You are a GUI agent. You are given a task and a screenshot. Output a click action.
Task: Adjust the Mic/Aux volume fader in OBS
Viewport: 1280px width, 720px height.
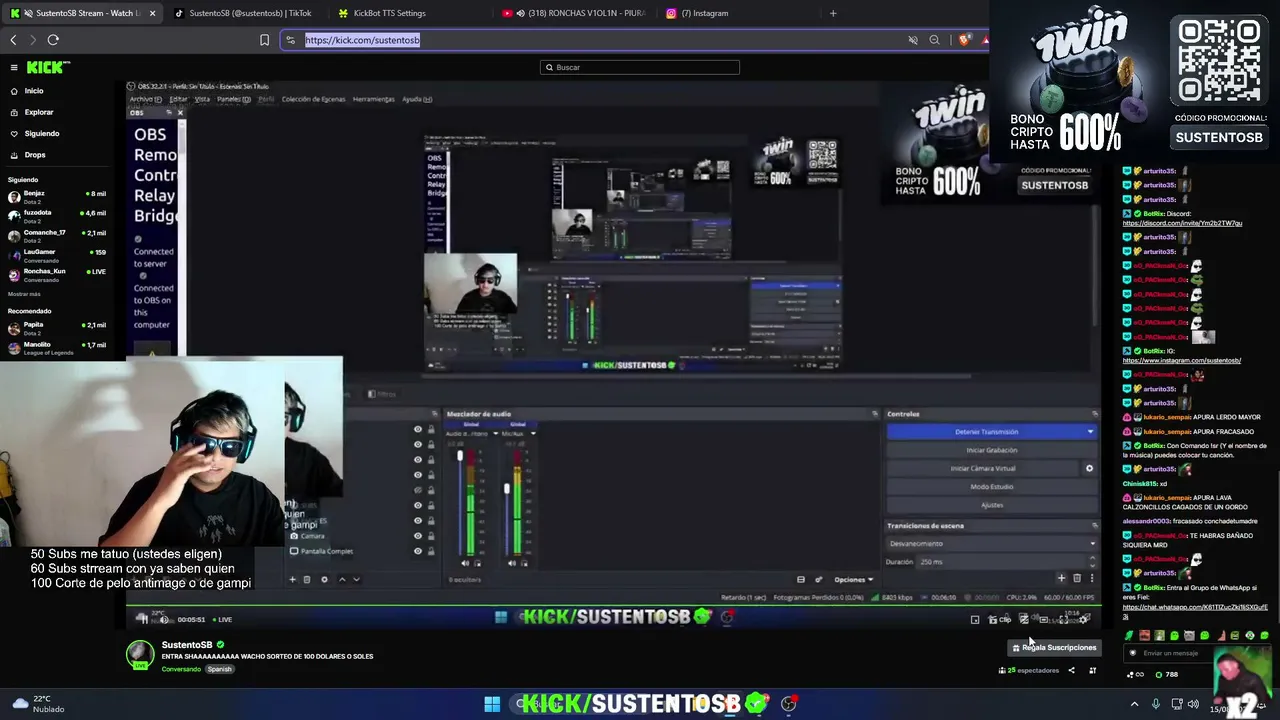[x=506, y=489]
